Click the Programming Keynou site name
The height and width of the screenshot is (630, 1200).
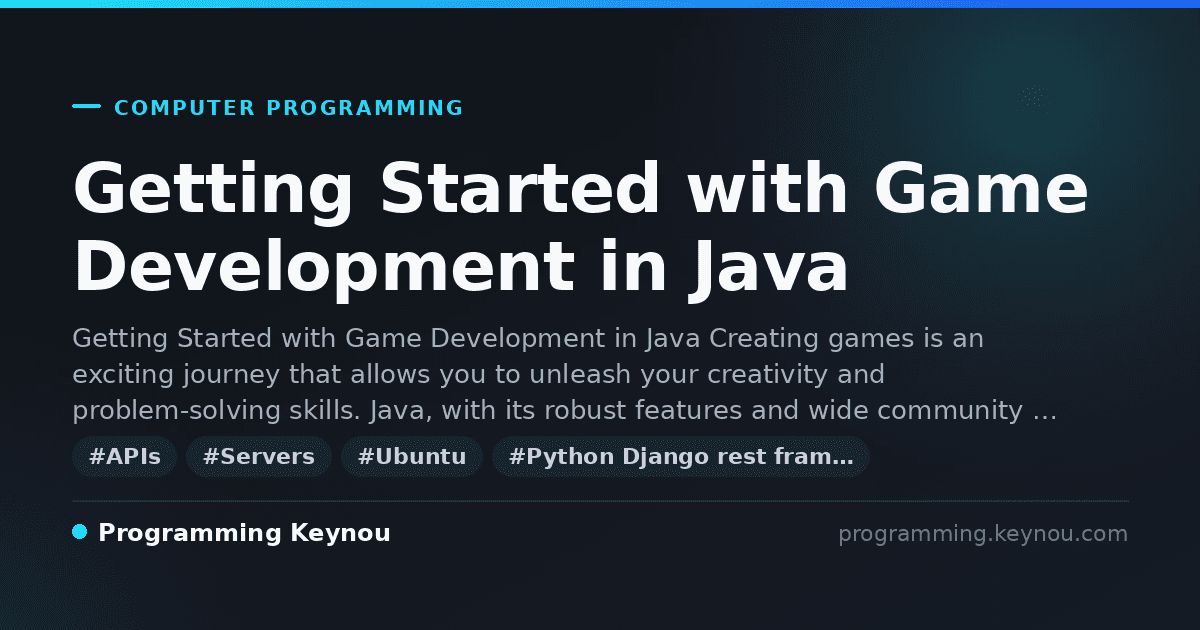pyautogui.click(x=244, y=533)
